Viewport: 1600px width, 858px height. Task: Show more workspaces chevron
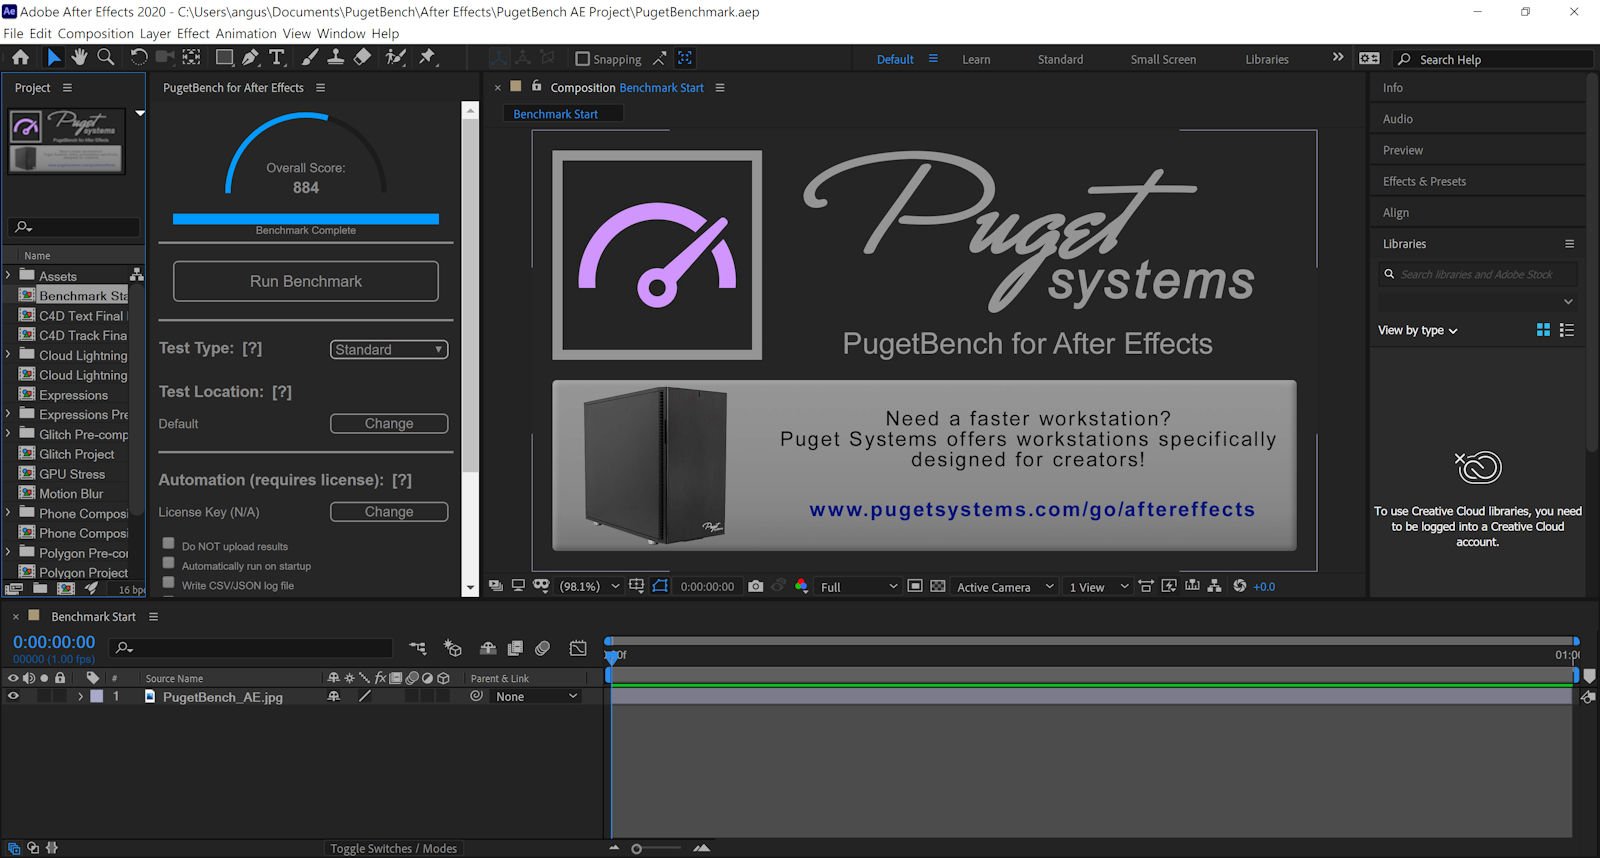click(1338, 58)
